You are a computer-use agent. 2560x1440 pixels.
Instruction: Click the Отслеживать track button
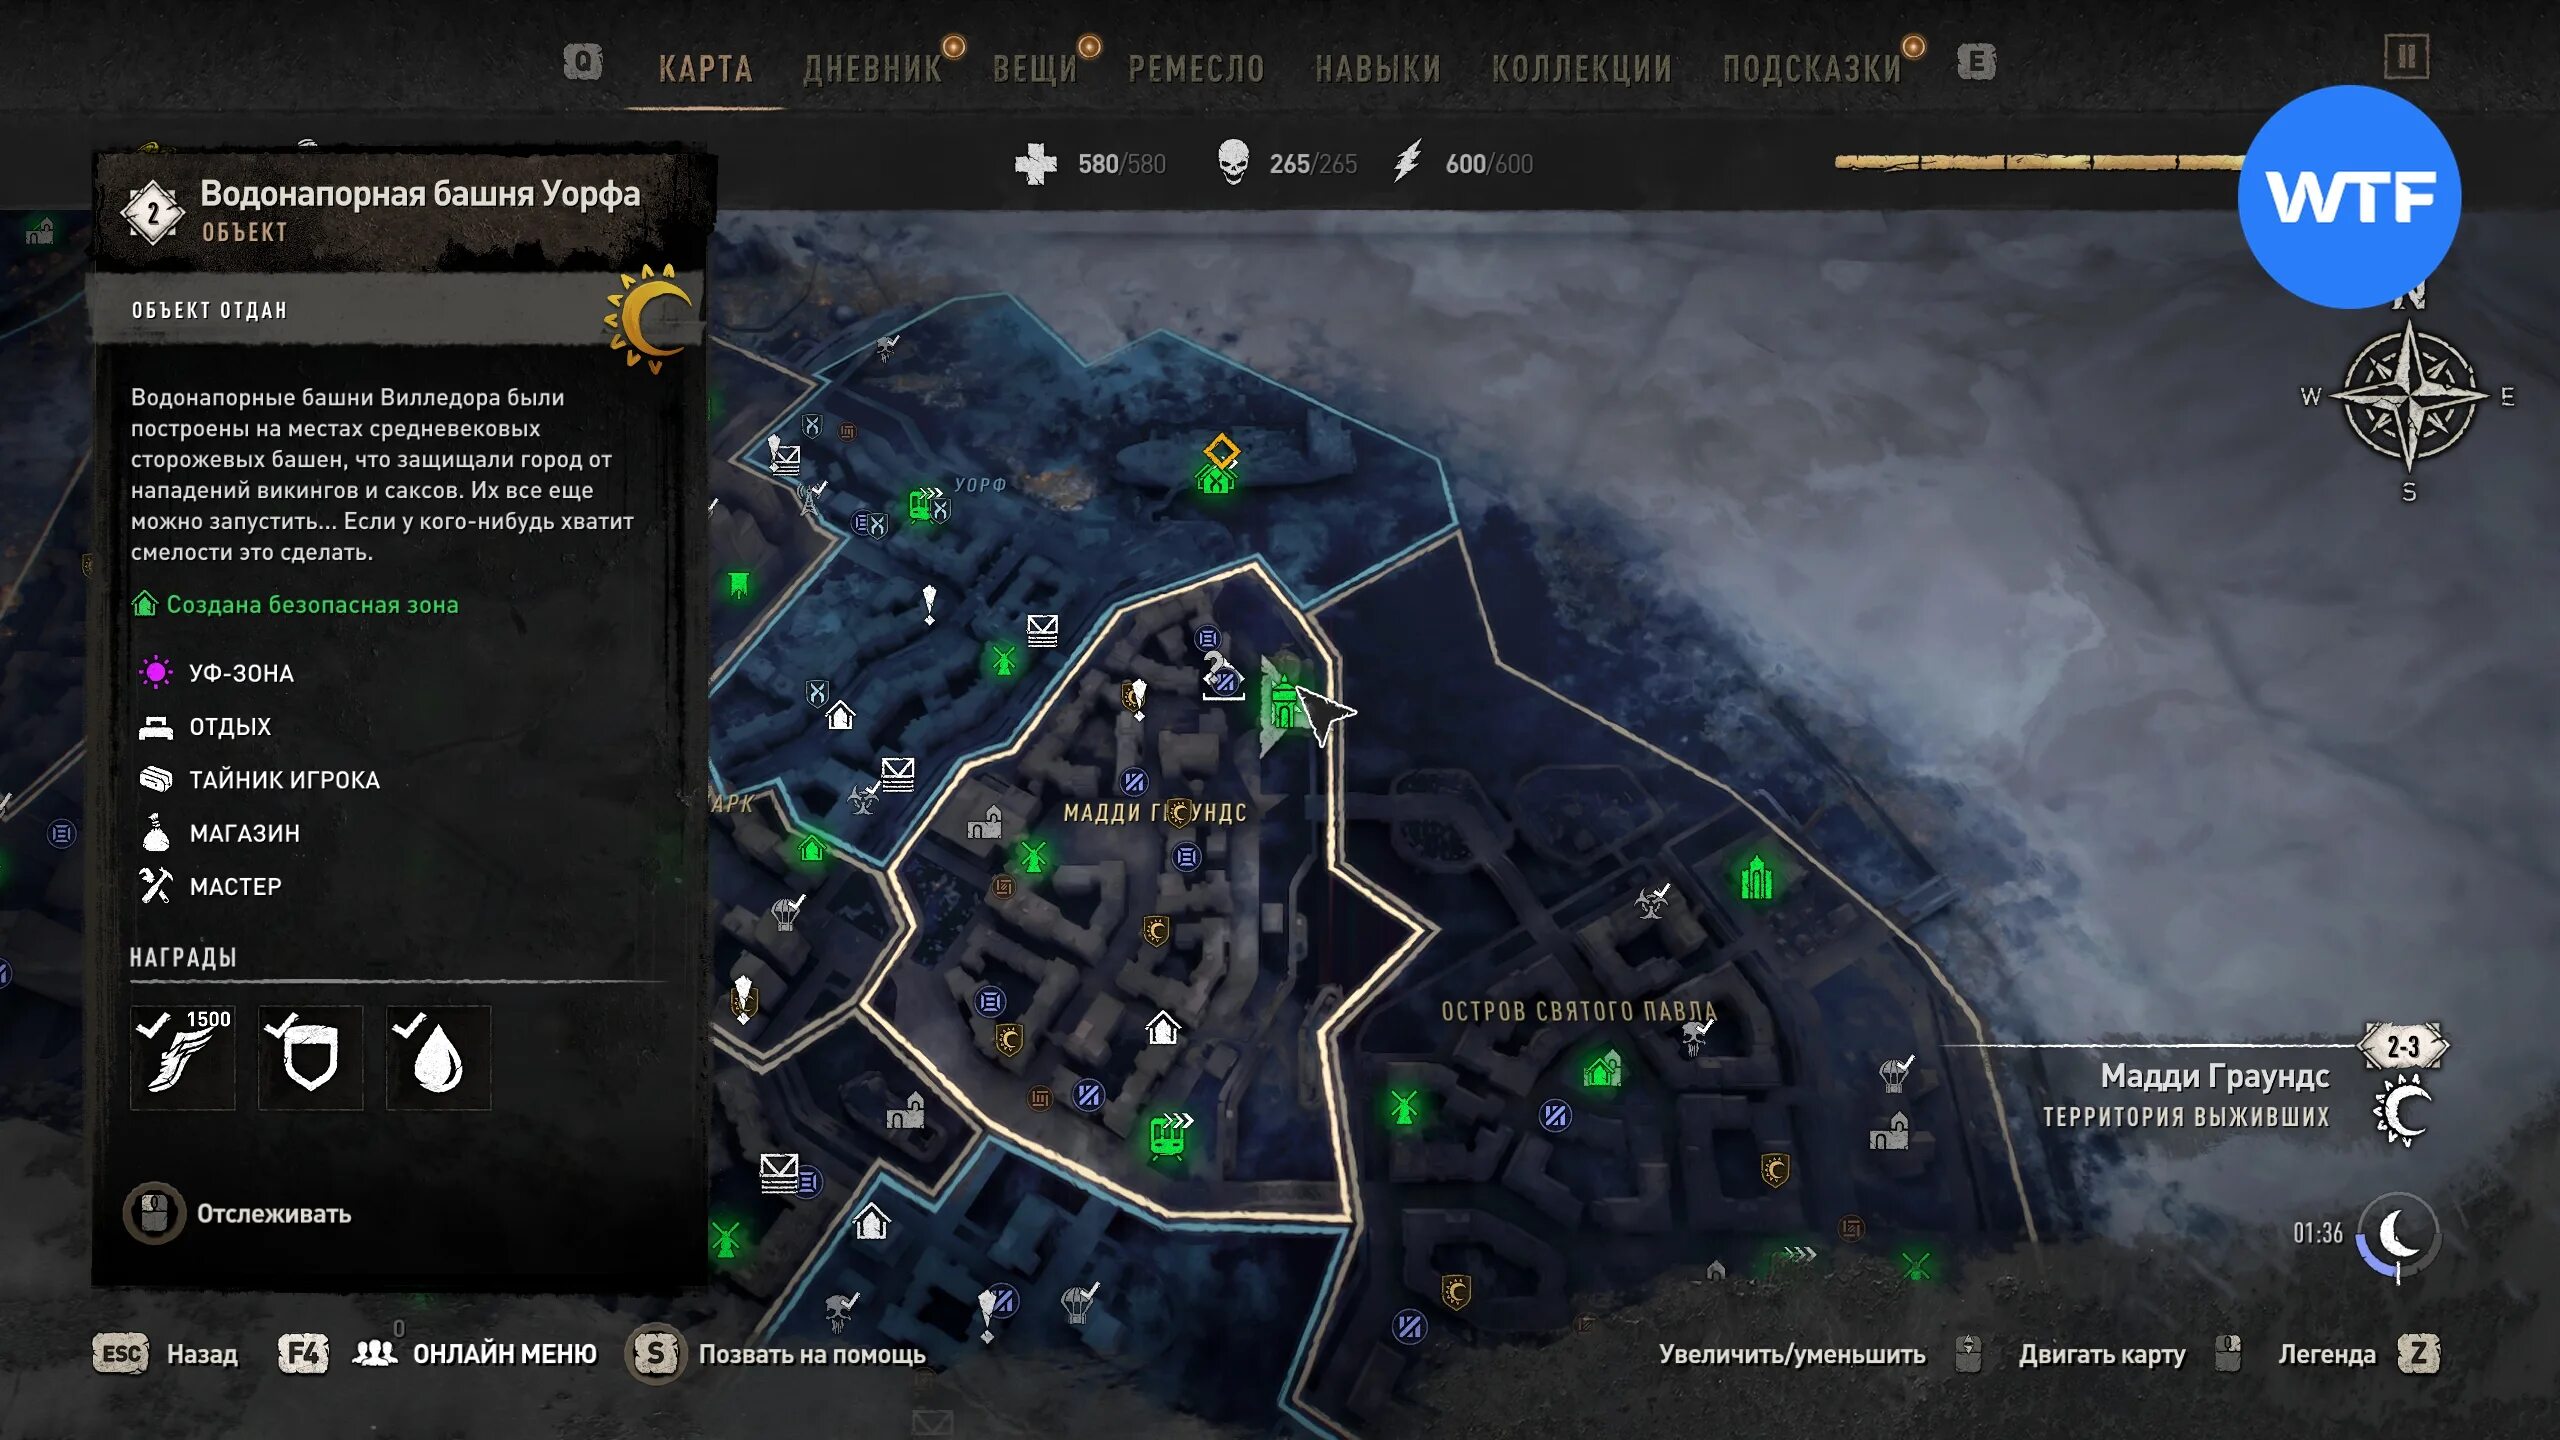(x=238, y=1213)
